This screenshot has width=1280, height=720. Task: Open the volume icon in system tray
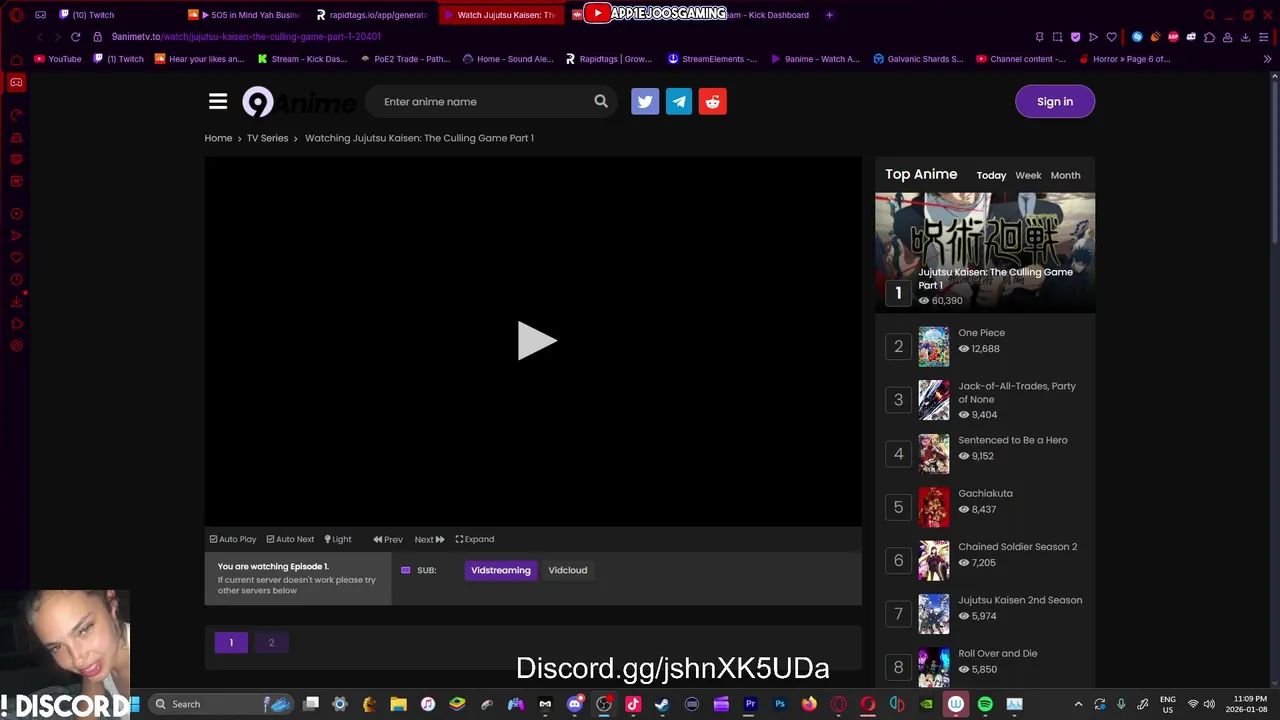[x=1209, y=704]
